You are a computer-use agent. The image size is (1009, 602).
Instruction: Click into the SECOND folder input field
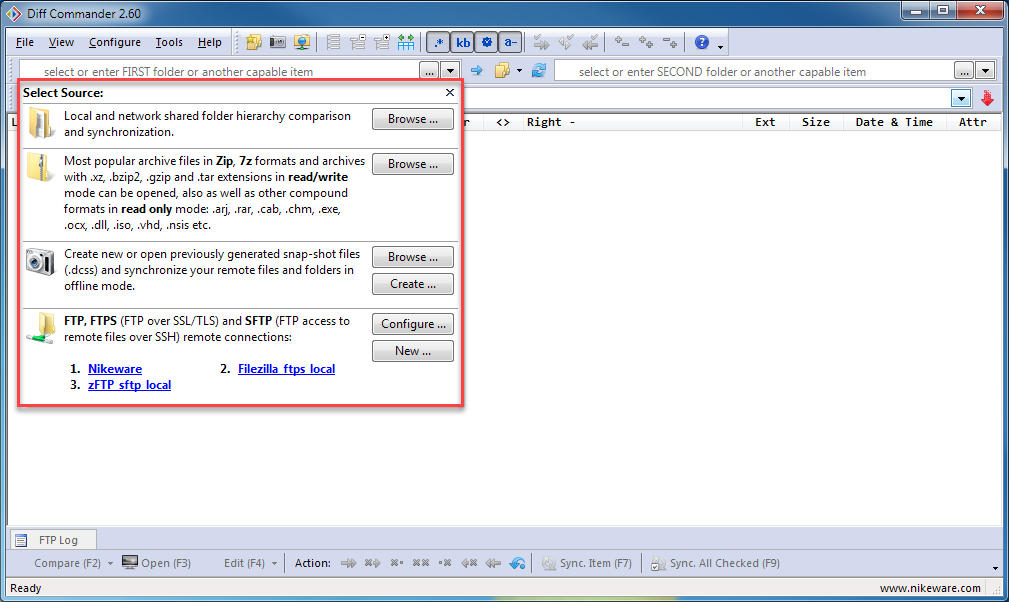coord(750,71)
